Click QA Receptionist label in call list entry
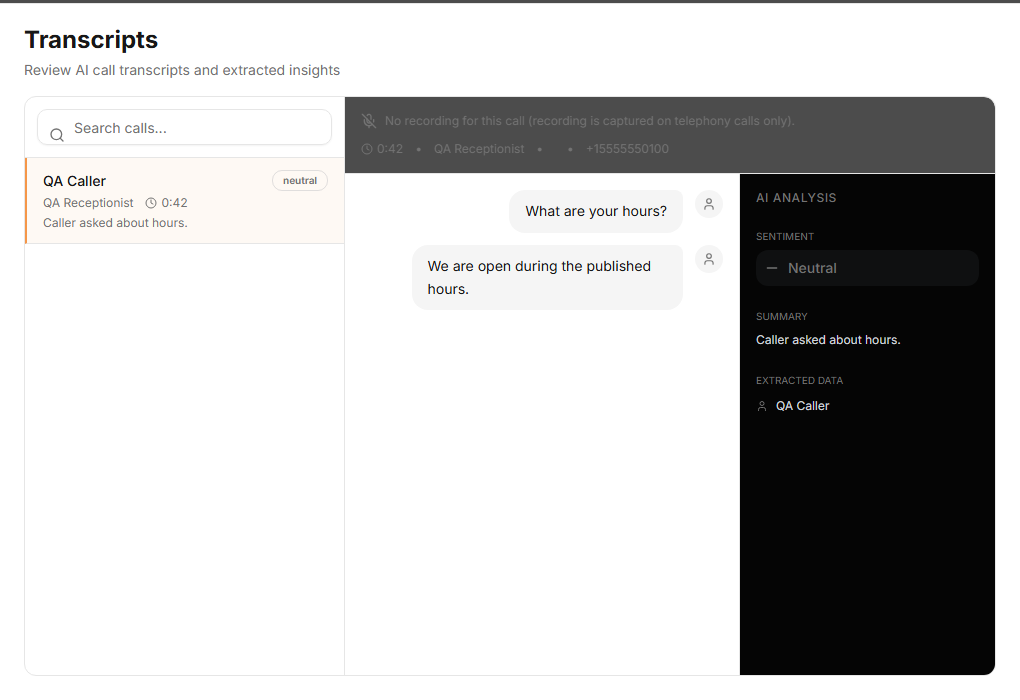1020x700 pixels. click(x=88, y=203)
